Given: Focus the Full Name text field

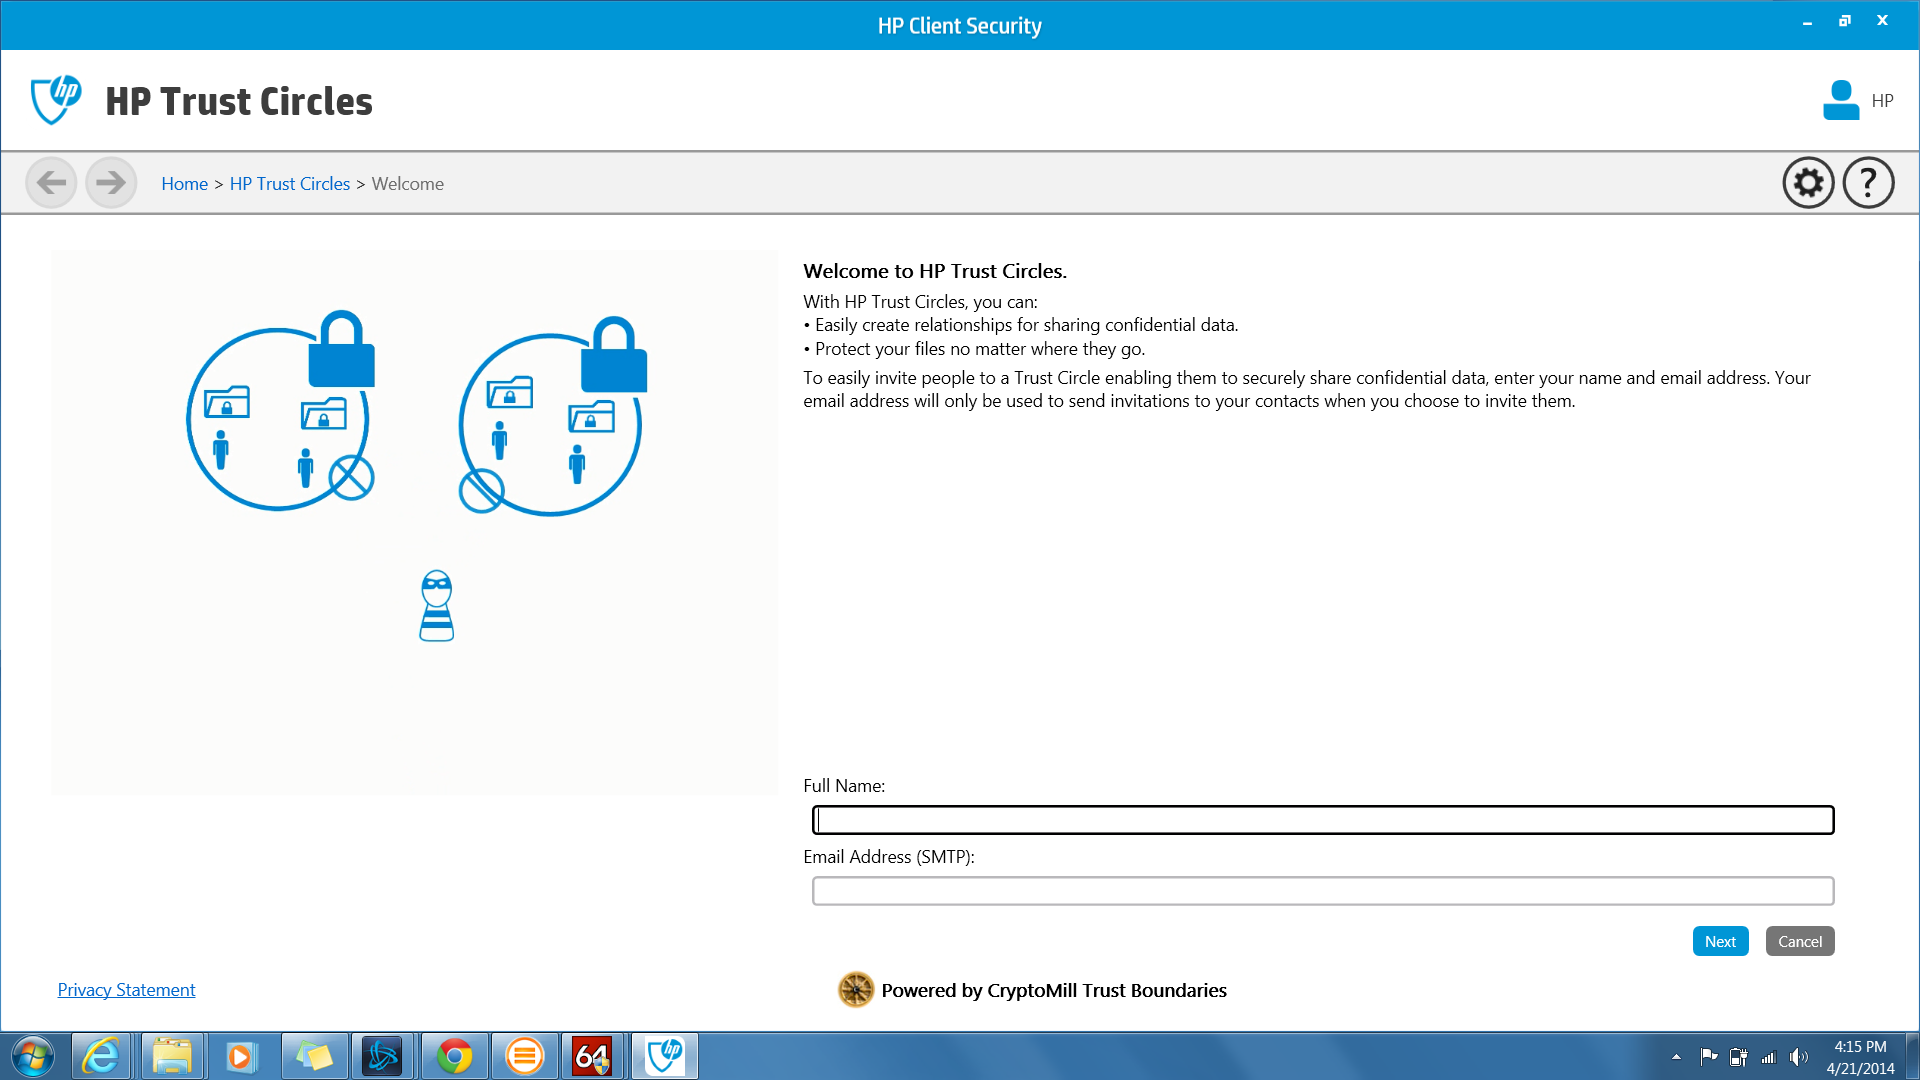Looking at the screenshot, I should tap(1323, 820).
